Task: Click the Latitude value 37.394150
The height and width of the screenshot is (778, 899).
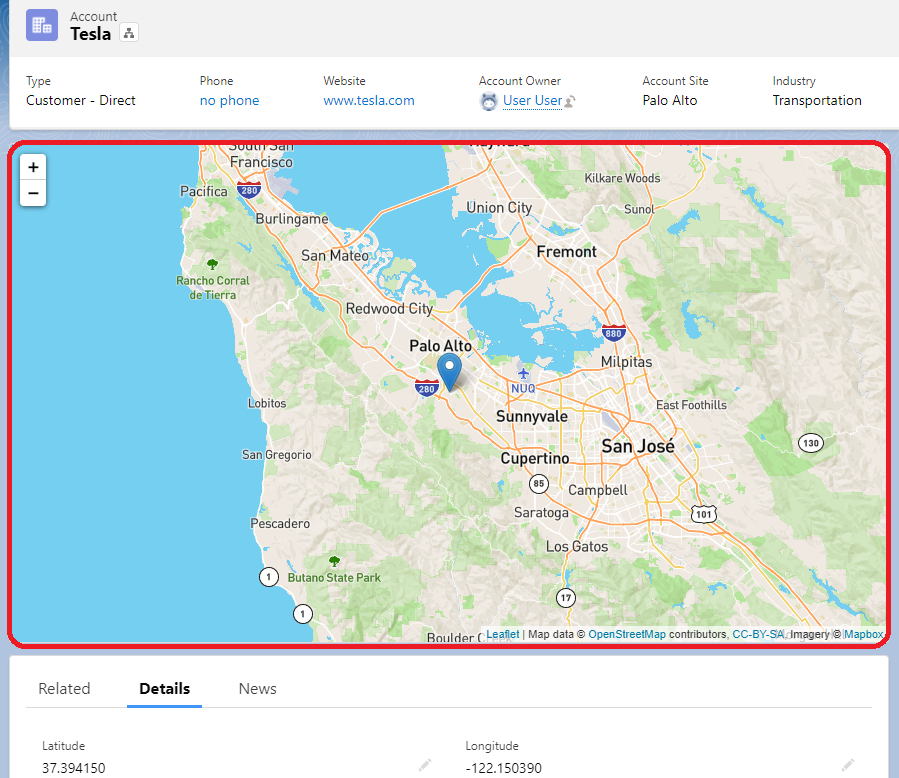Action: [x=73, y=768]
